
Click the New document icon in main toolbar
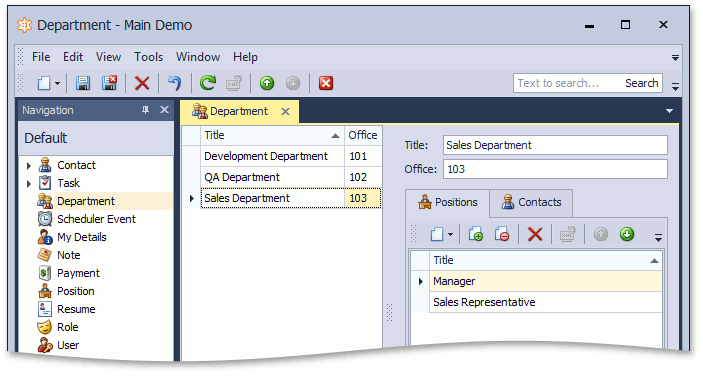pos(44,83)
